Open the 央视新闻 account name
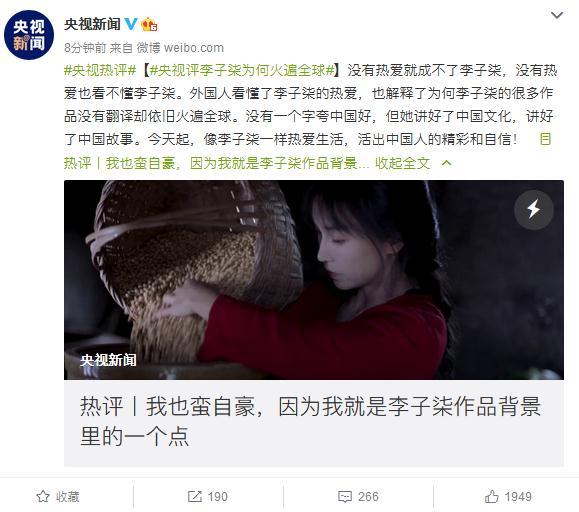This screenshot has width=579, height=512. tap(92, 24)
